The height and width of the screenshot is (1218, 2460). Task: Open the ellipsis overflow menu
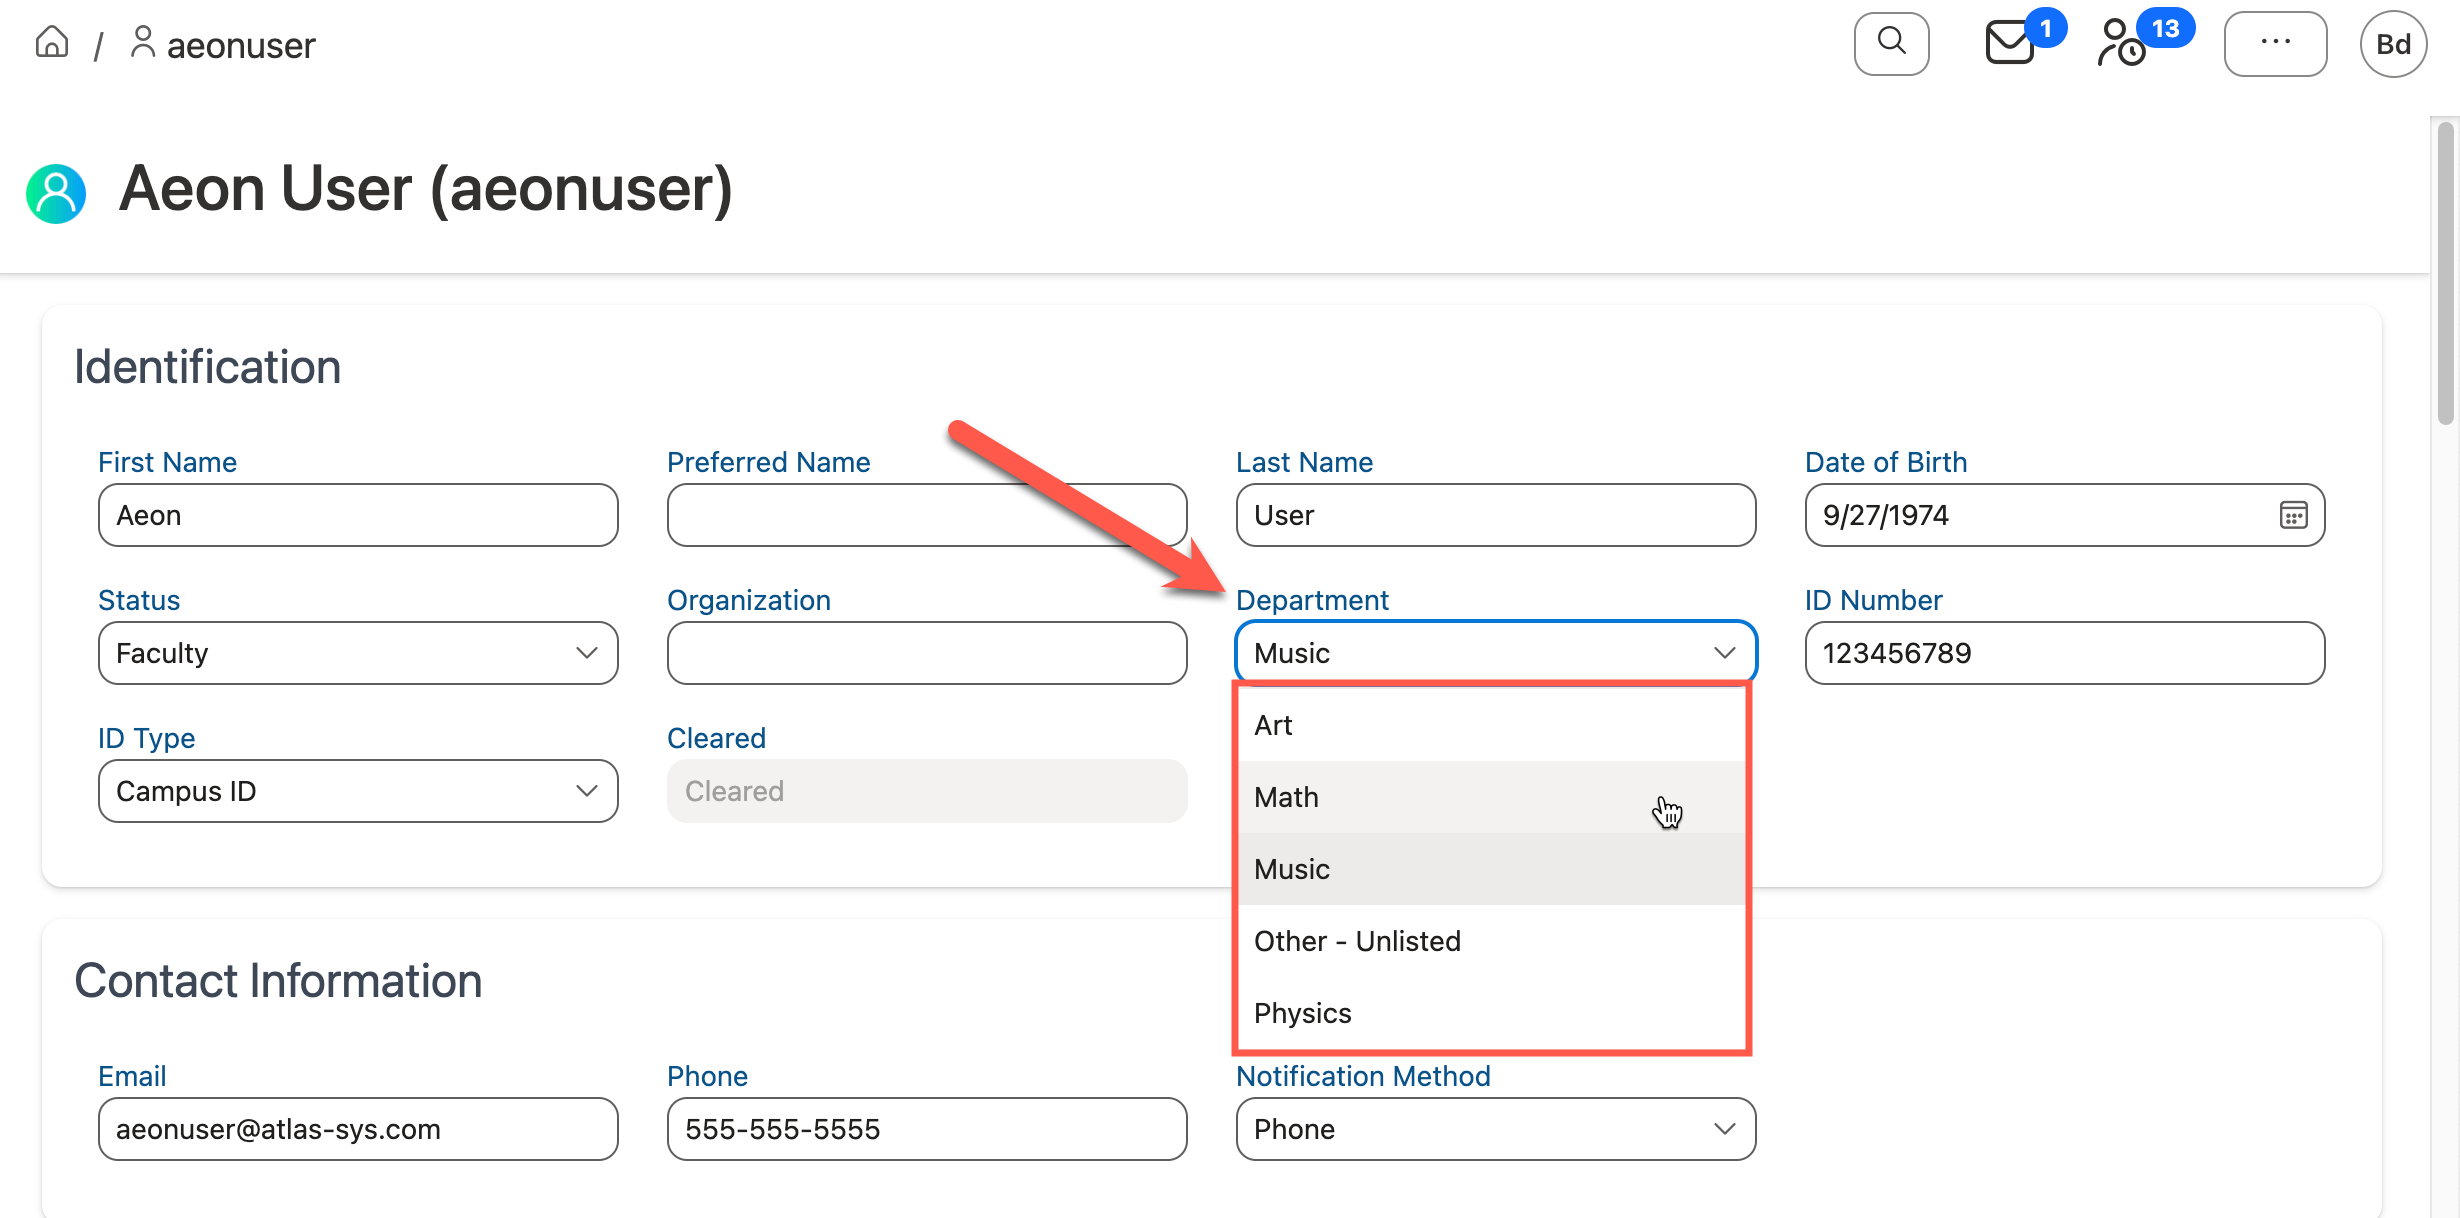pyautogui.click(x=2275, y=43)
